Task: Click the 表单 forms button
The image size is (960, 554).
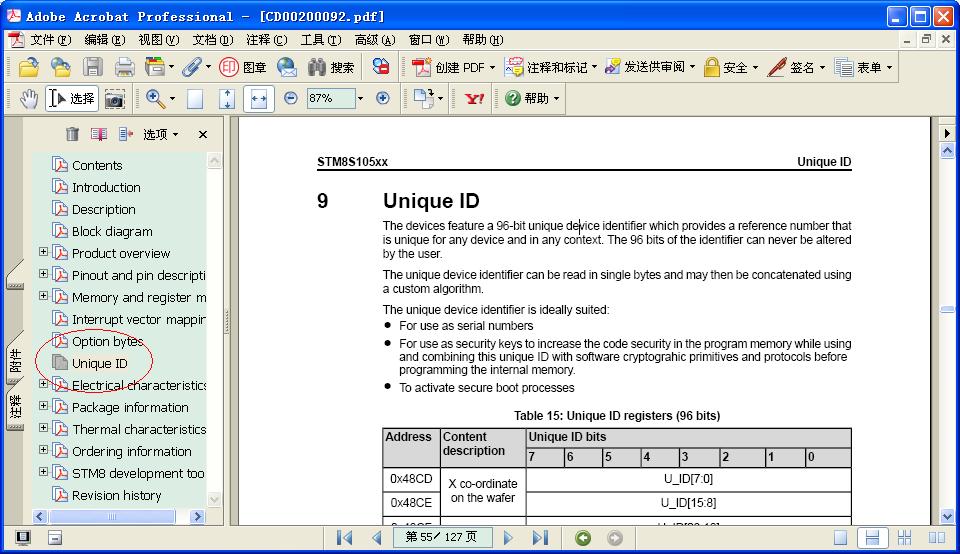Action: click(863, 67)
